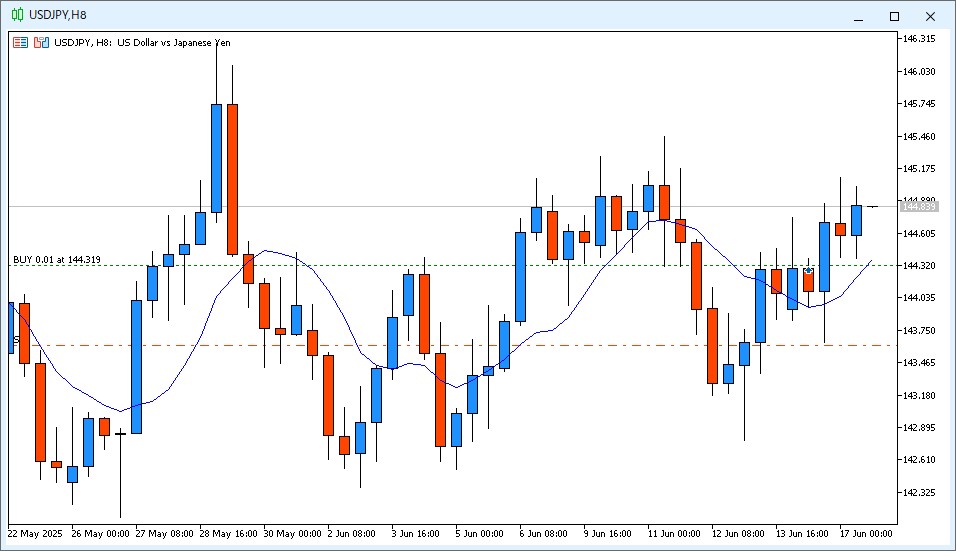Click the 30 May 00:00 time axis label

pyautogui.click(x=293, y=534)
